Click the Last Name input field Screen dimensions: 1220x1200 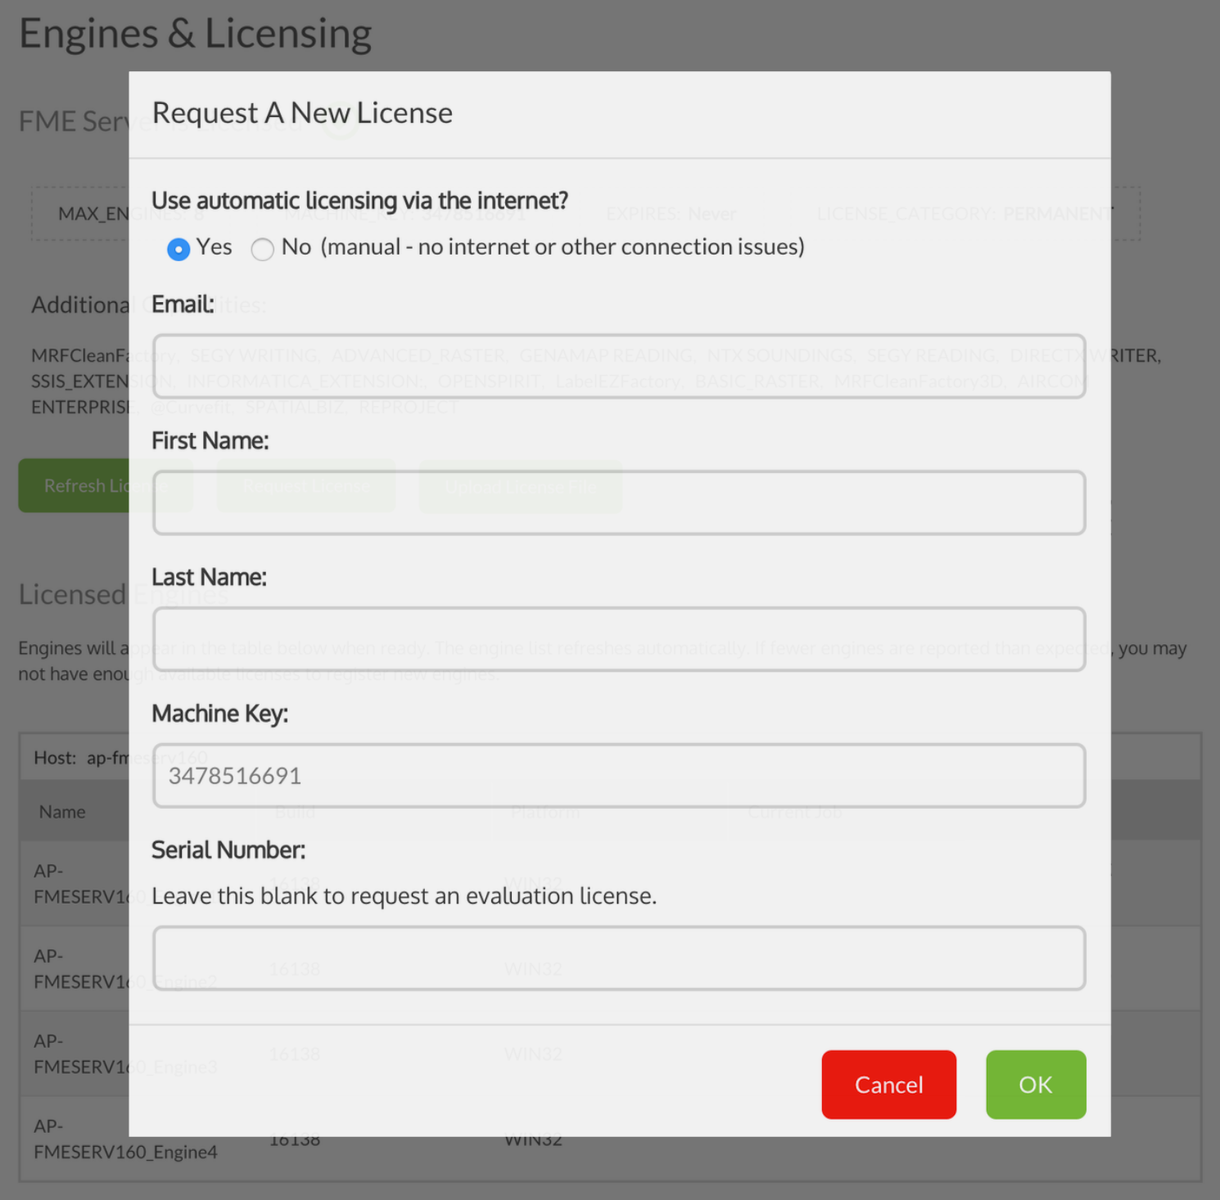pos(618,639)
